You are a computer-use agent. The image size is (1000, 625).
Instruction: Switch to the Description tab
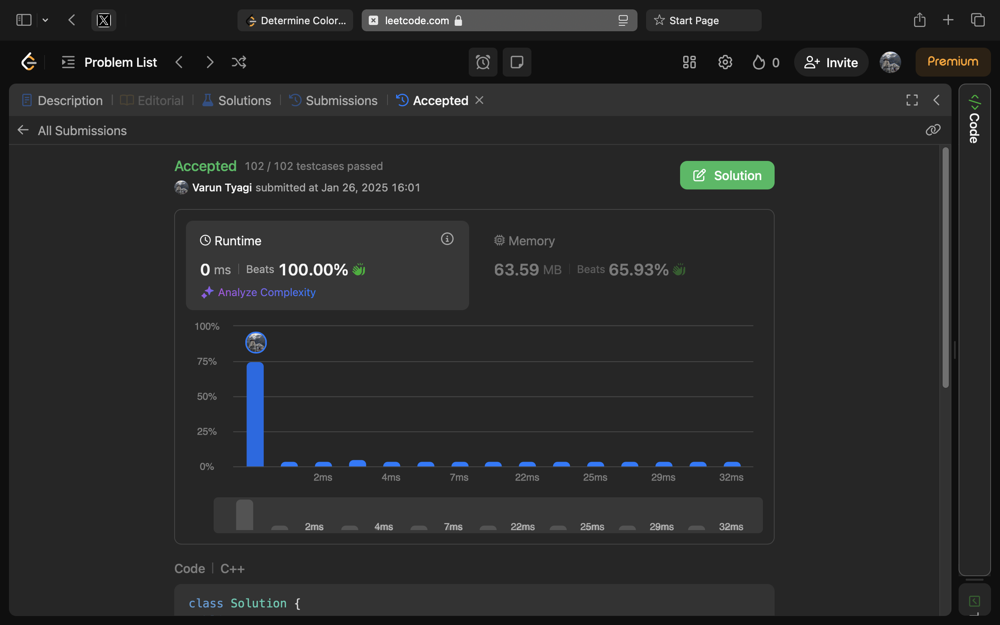[x=62, y=100]
